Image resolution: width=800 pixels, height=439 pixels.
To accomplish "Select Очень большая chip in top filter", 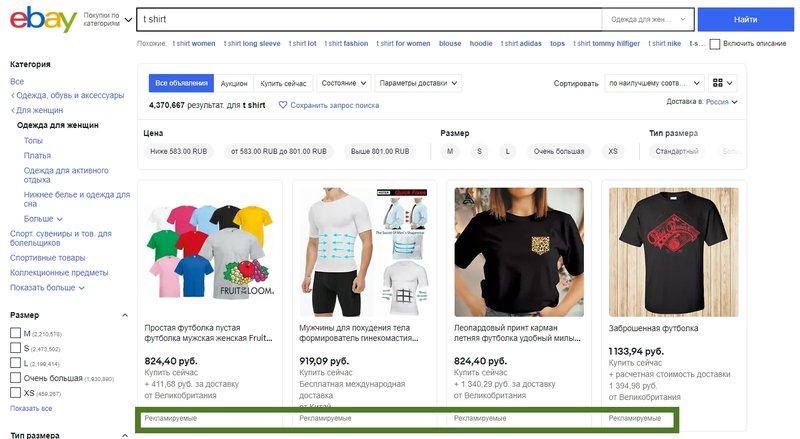I will click(x=559, y=151).
